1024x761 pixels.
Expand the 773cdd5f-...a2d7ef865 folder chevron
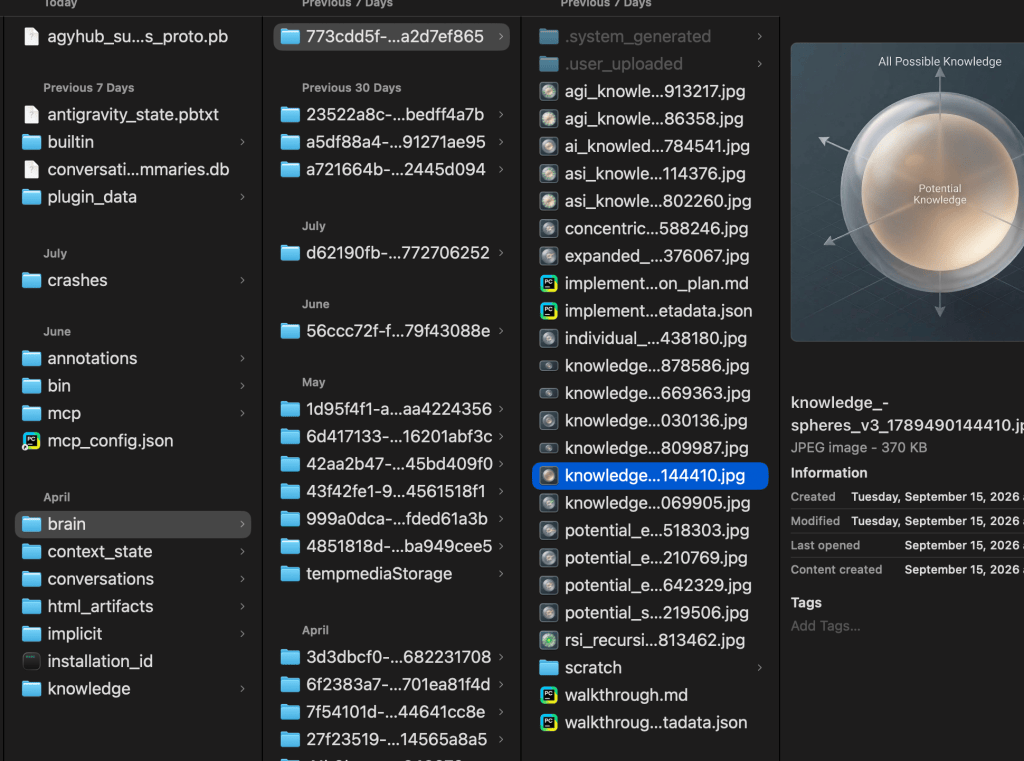tap(501, 37)
